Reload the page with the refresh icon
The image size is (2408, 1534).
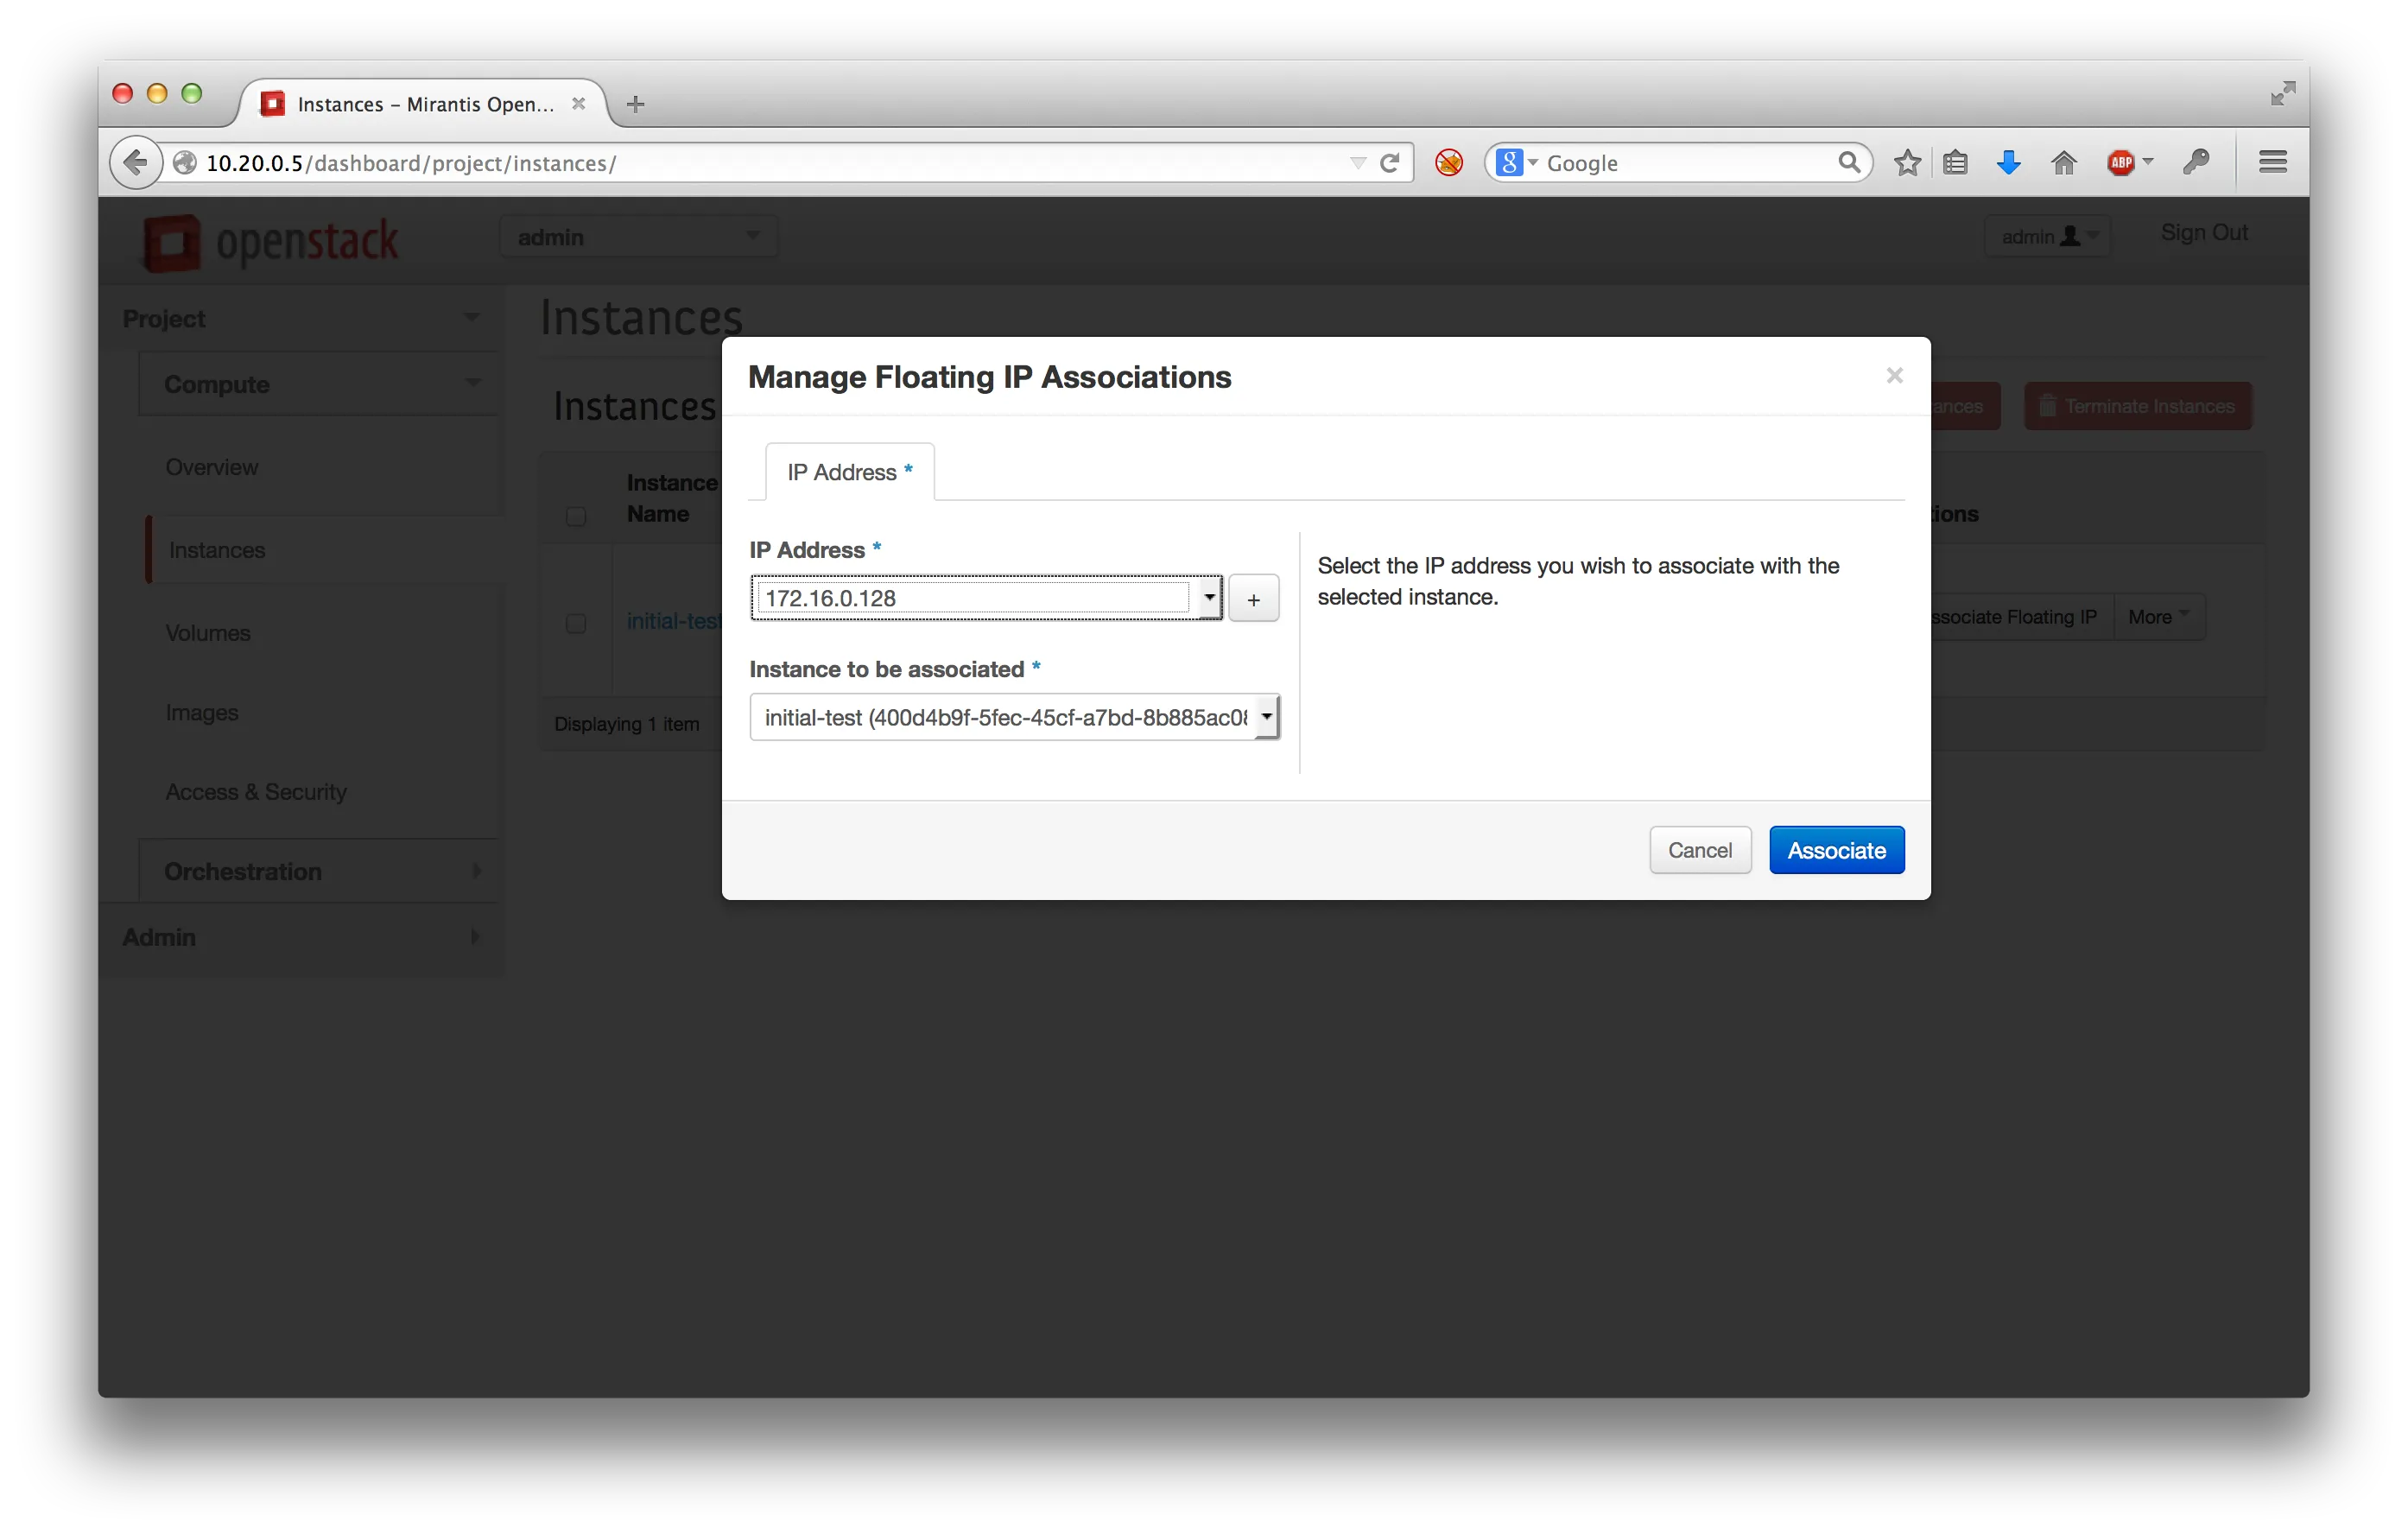[1390, 163]
